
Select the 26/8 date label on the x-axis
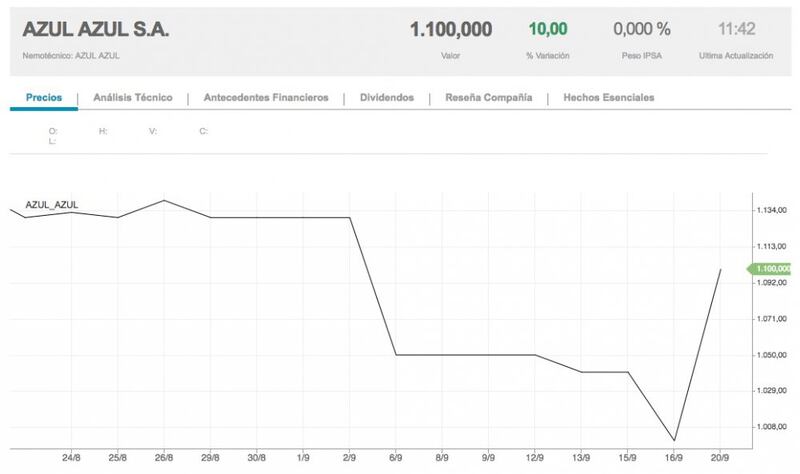pos(164,456)
